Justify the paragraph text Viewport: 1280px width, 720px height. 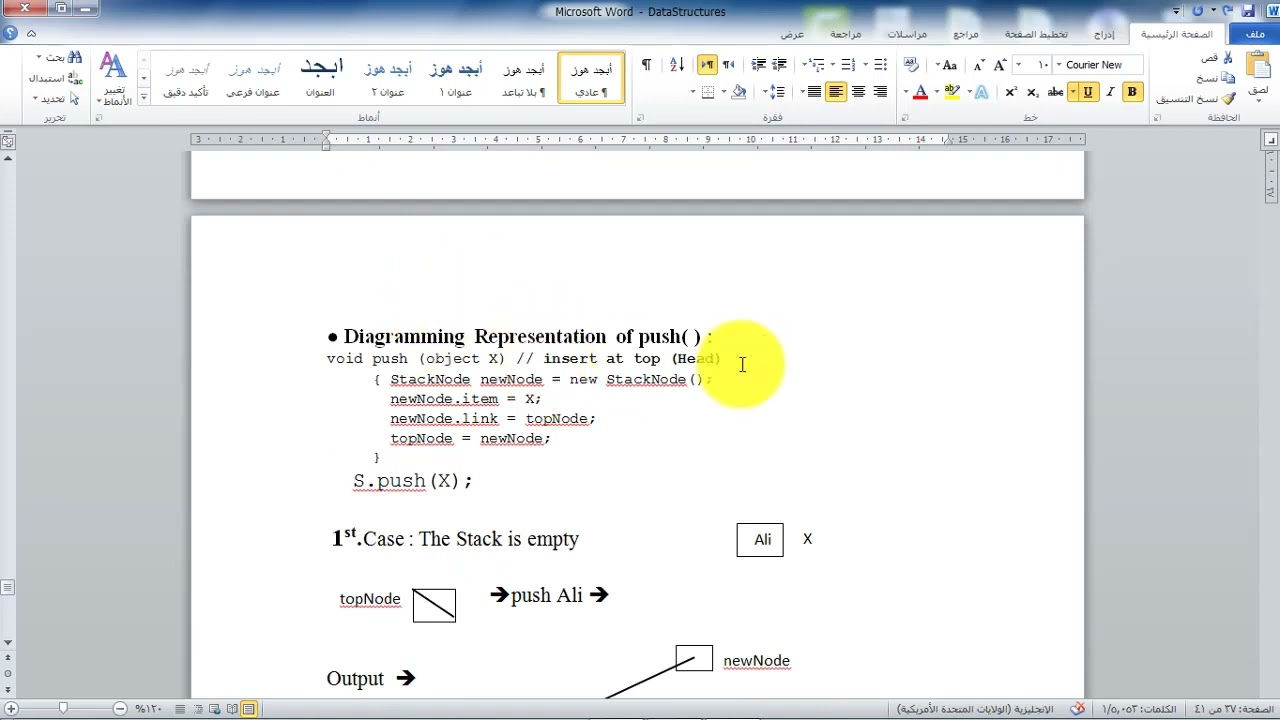click(814, 92)
